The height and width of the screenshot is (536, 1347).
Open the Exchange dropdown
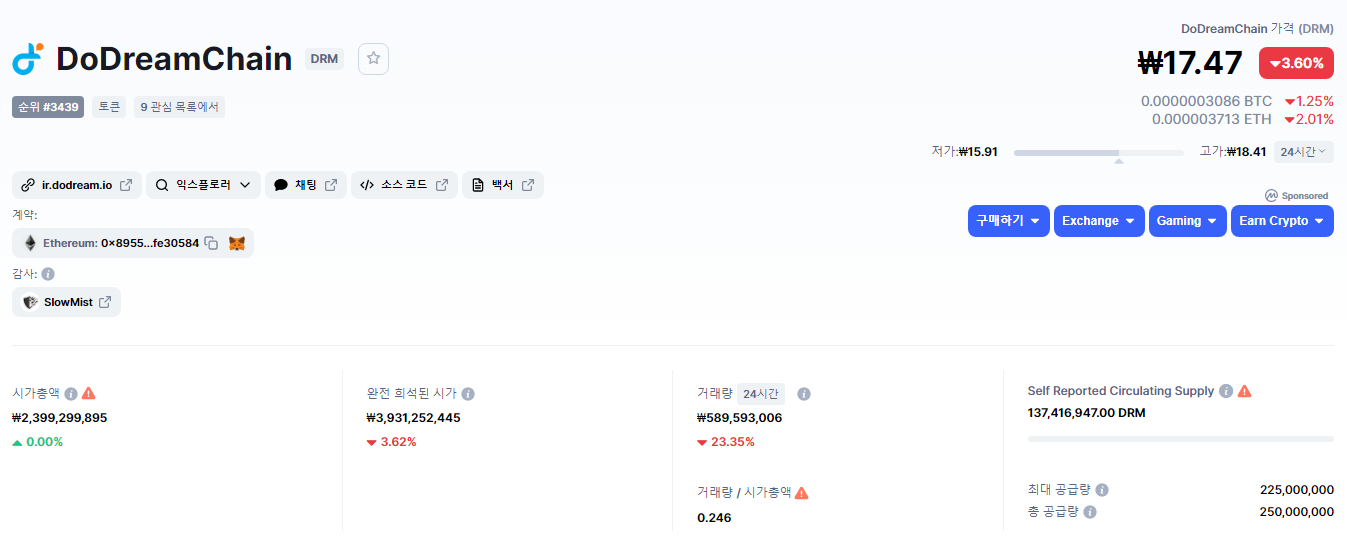pos(1099,221)
